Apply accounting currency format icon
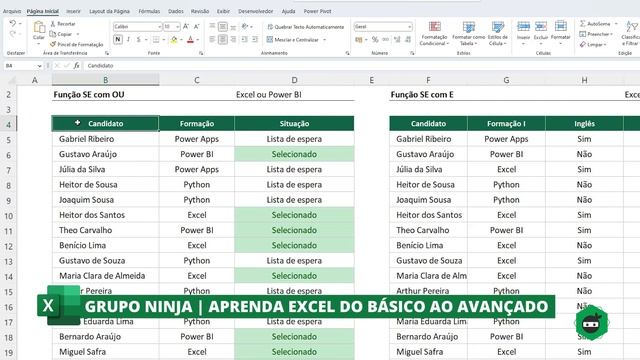 tap(359, 40)
